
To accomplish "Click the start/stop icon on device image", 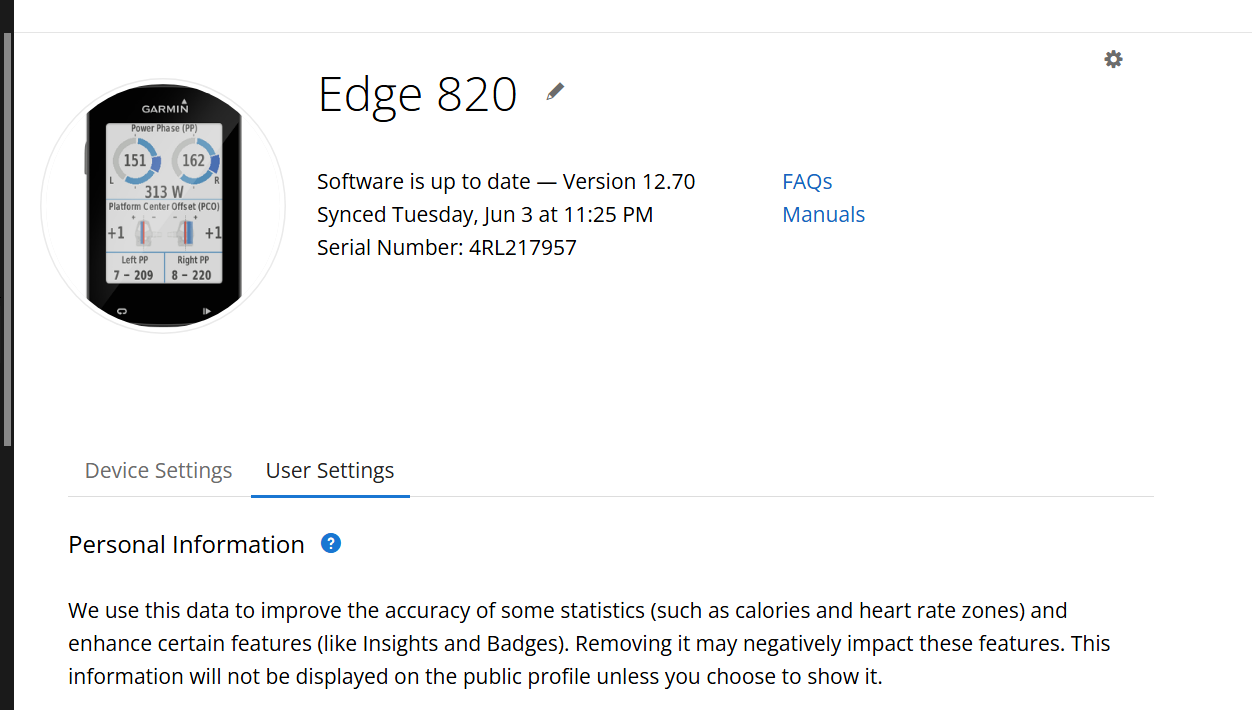I will 207,311.
